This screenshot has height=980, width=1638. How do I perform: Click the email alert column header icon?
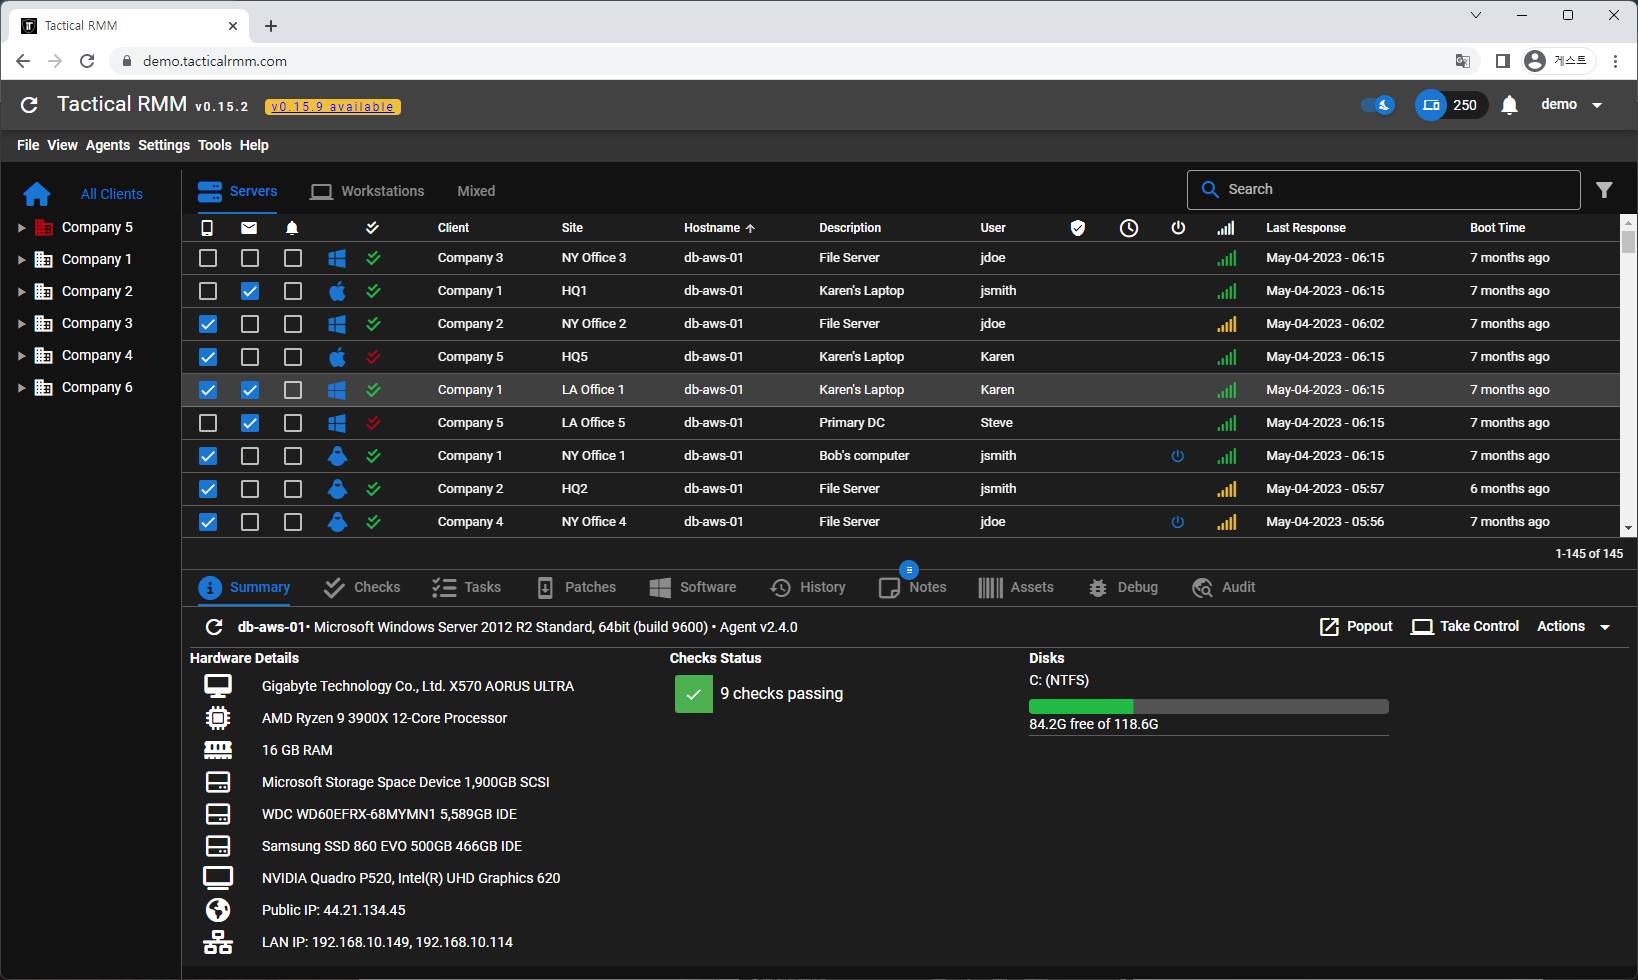tap(249, 228)
